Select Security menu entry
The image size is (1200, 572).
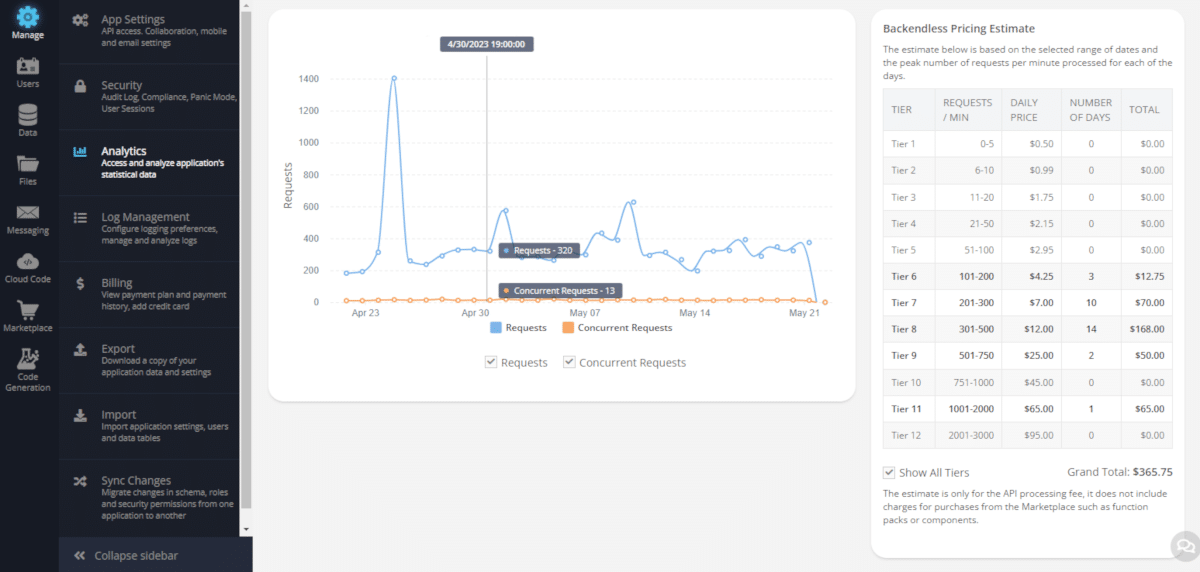pos(149,97)
